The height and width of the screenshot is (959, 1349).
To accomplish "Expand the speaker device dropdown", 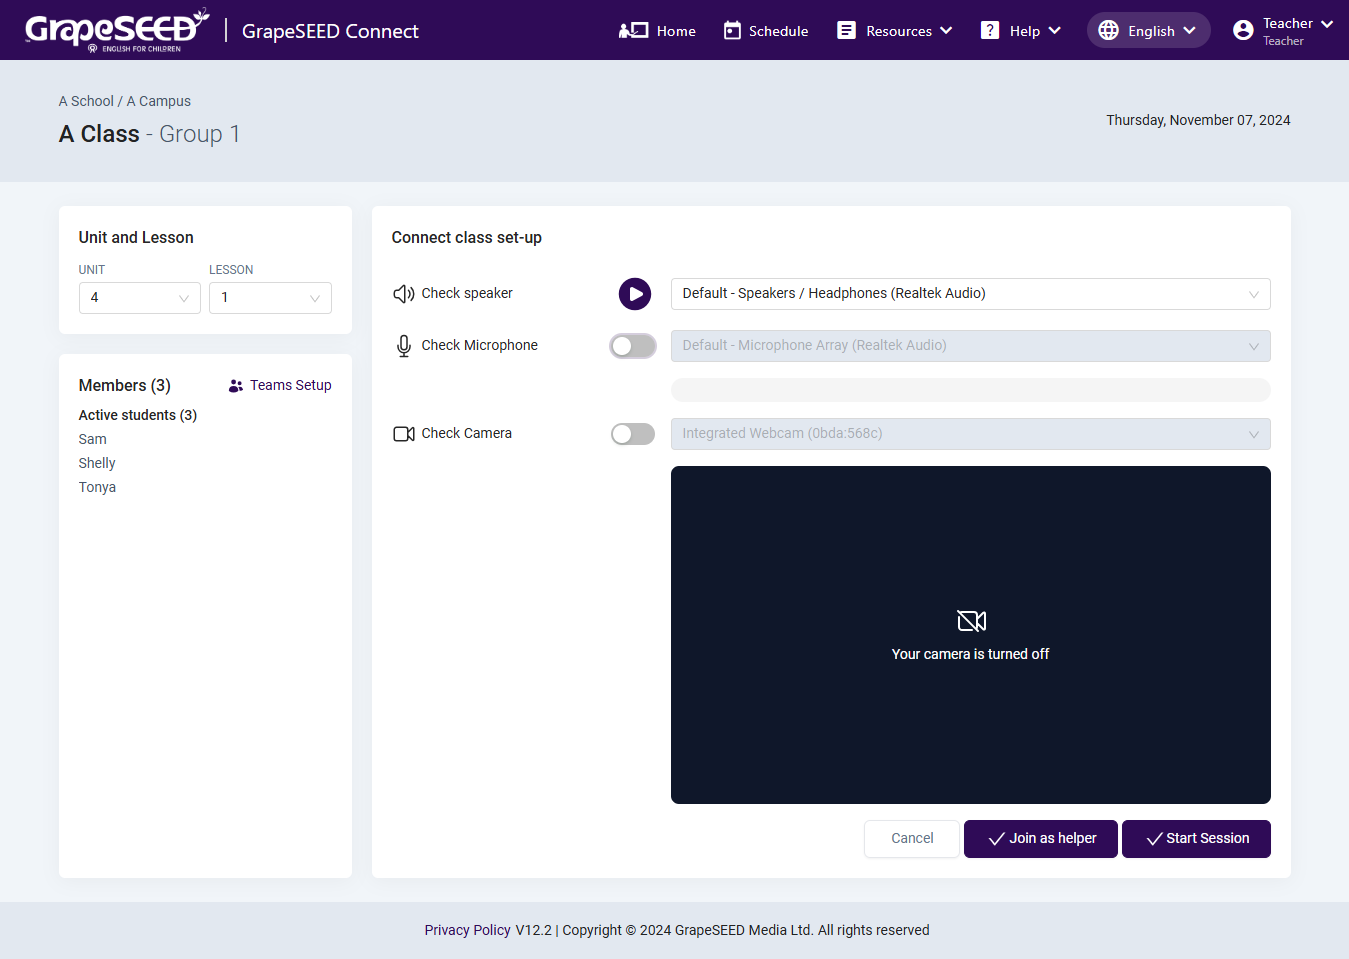I will point(970,294).
